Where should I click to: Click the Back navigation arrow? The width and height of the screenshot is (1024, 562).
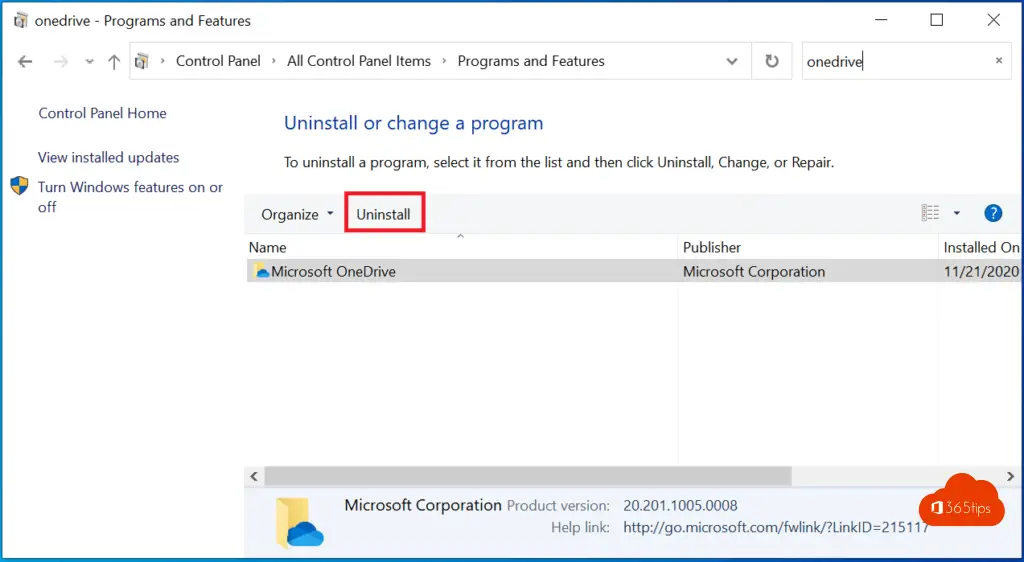(25, 62)
